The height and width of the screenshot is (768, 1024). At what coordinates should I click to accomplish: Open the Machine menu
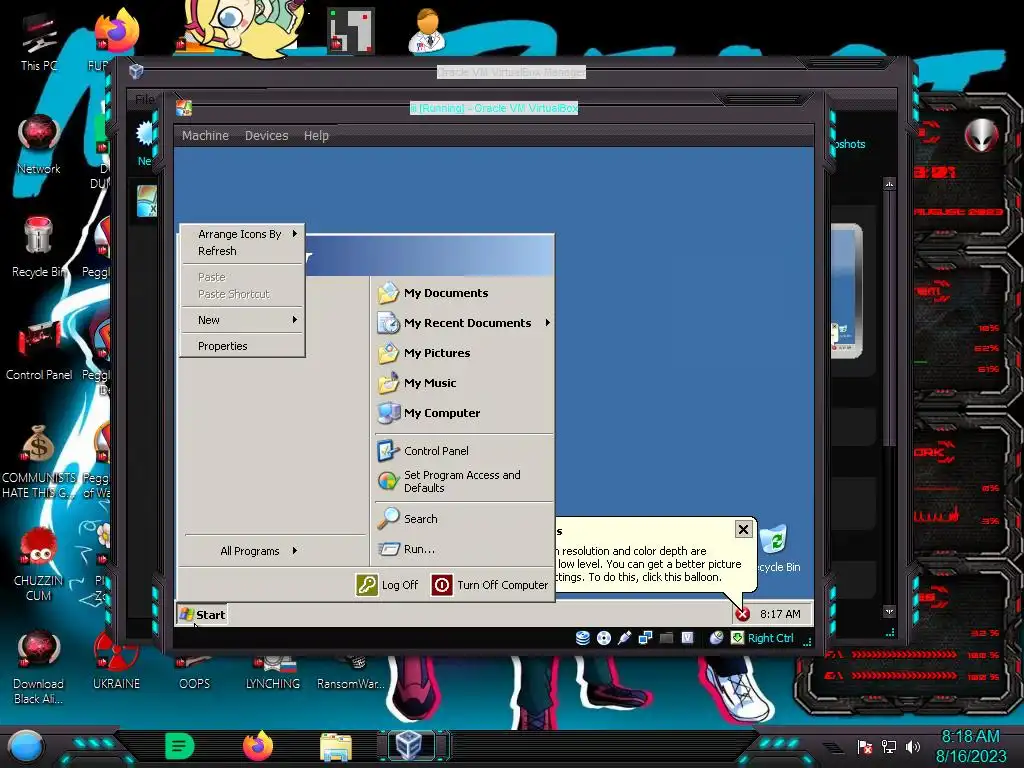pos(205,135)
